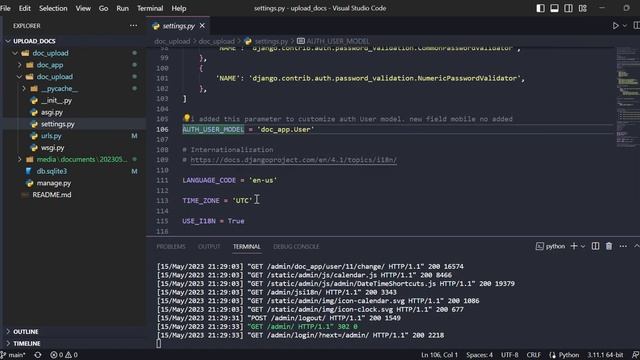Select the python terminal shell label
Image resolution: width=640 pixels, height=360 pixels.
(551, 246)
